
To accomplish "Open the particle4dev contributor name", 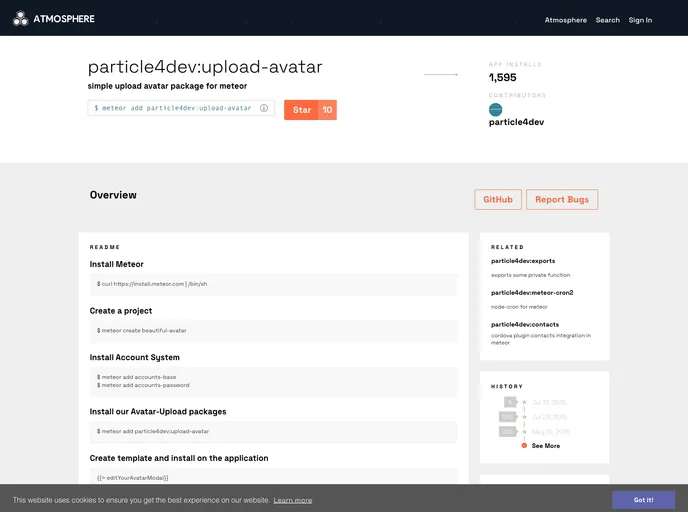I will click(x=516, y=122).
